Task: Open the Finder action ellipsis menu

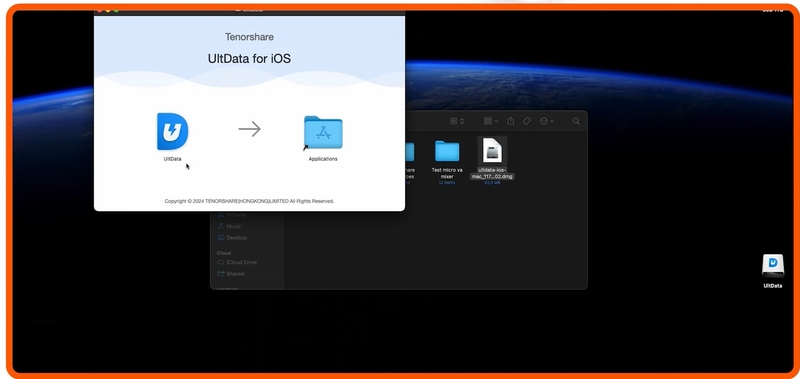Action: pos(546,121)
